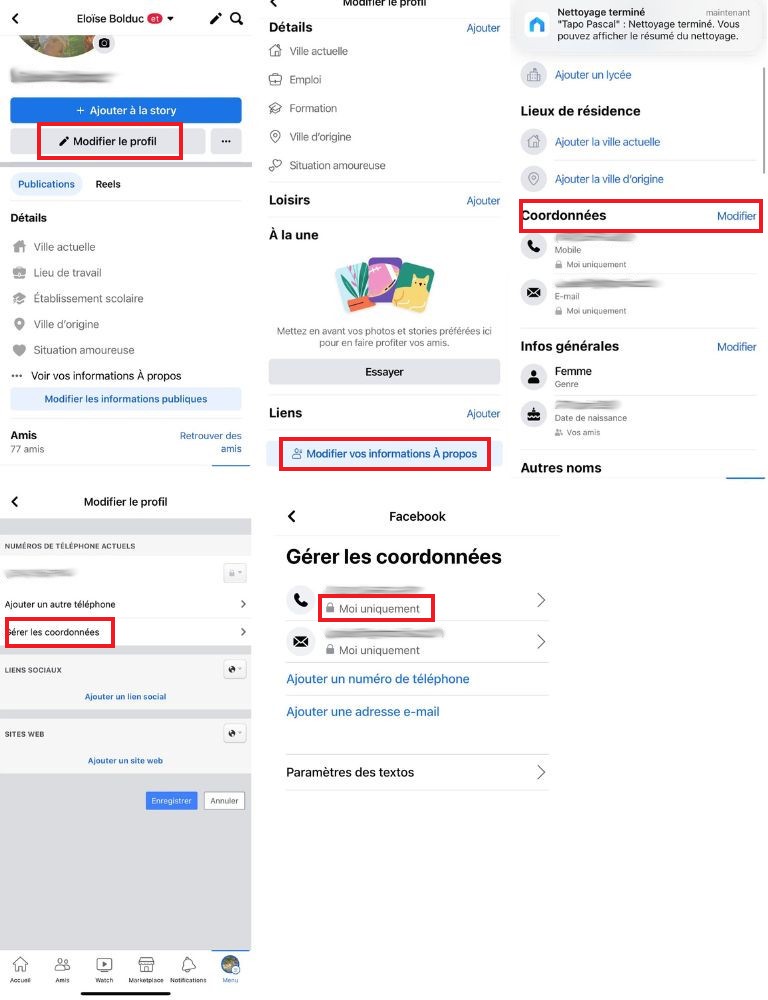
Task: Open privacy selector for Sites web
Action: click(x=234, y=733)
